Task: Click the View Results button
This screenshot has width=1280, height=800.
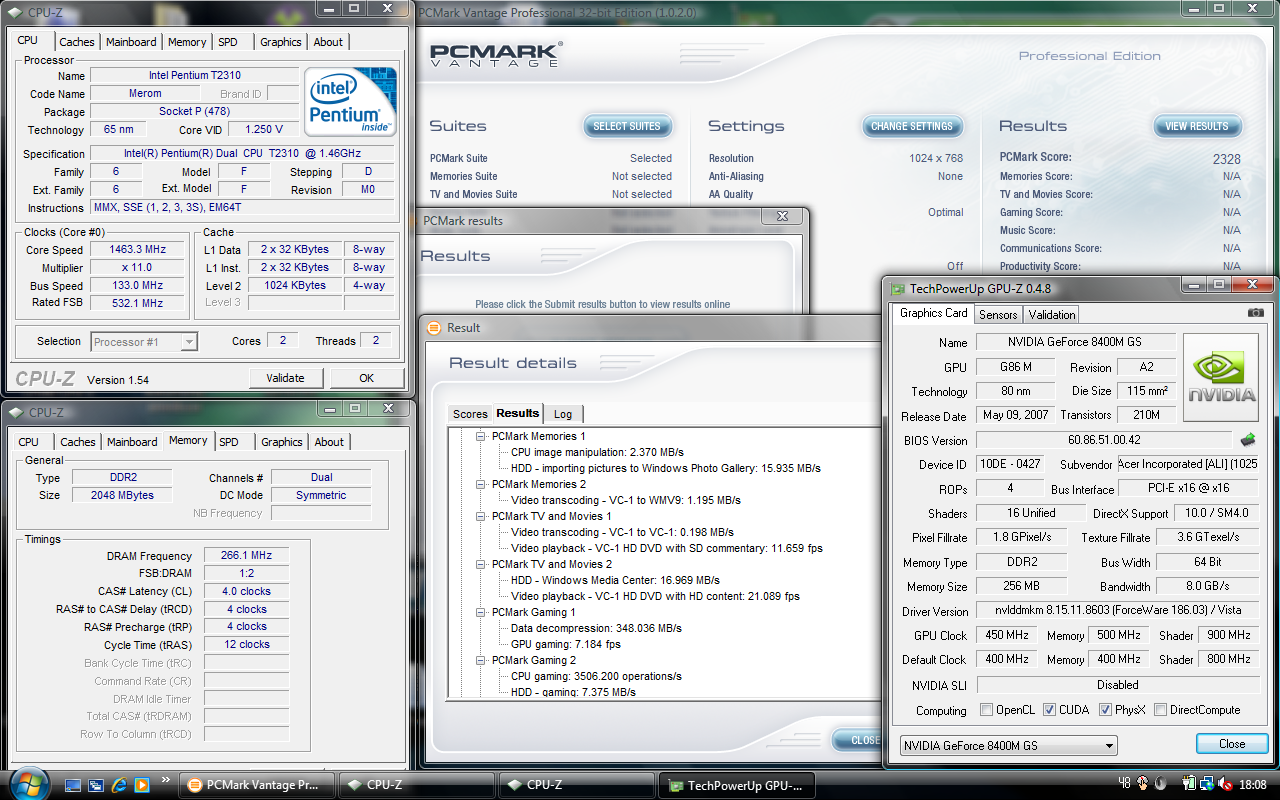Action: tap(1197, 126)
